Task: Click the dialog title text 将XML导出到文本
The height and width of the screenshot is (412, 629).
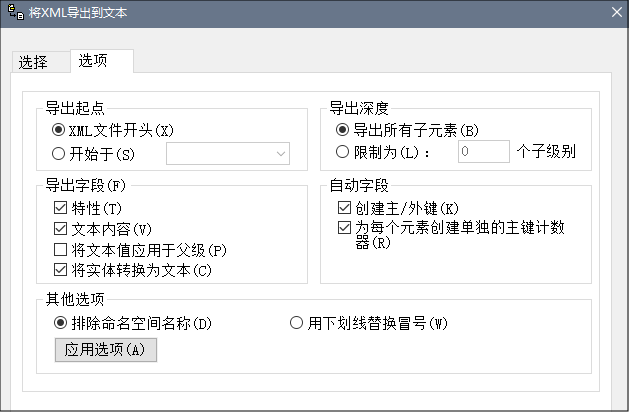Action: pos(81,14)
